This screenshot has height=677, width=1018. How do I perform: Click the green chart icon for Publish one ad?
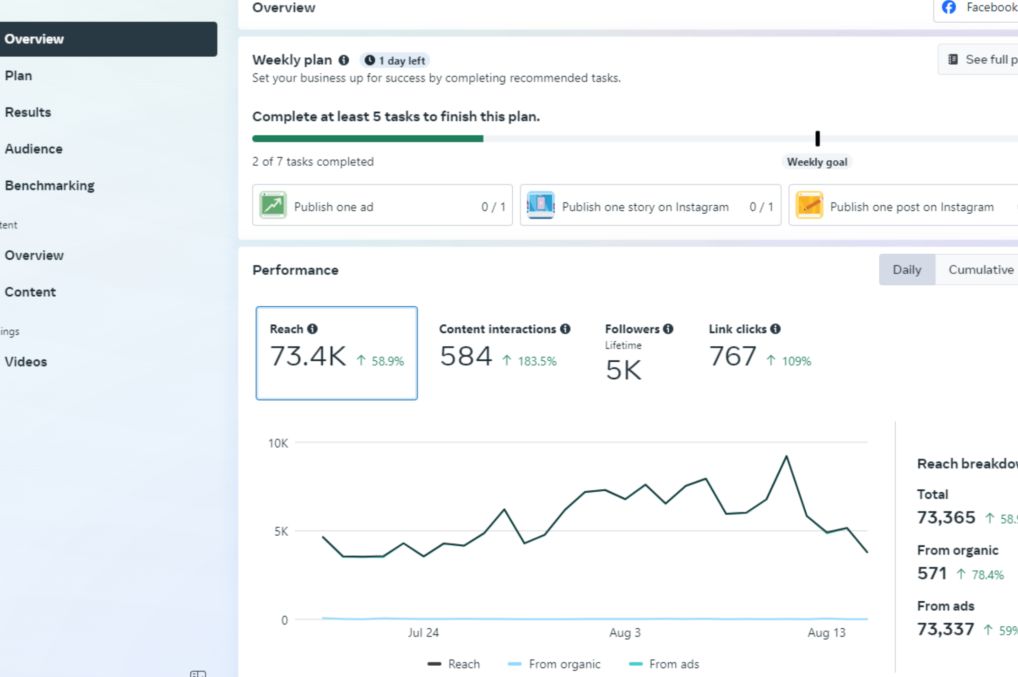(273, 206)
